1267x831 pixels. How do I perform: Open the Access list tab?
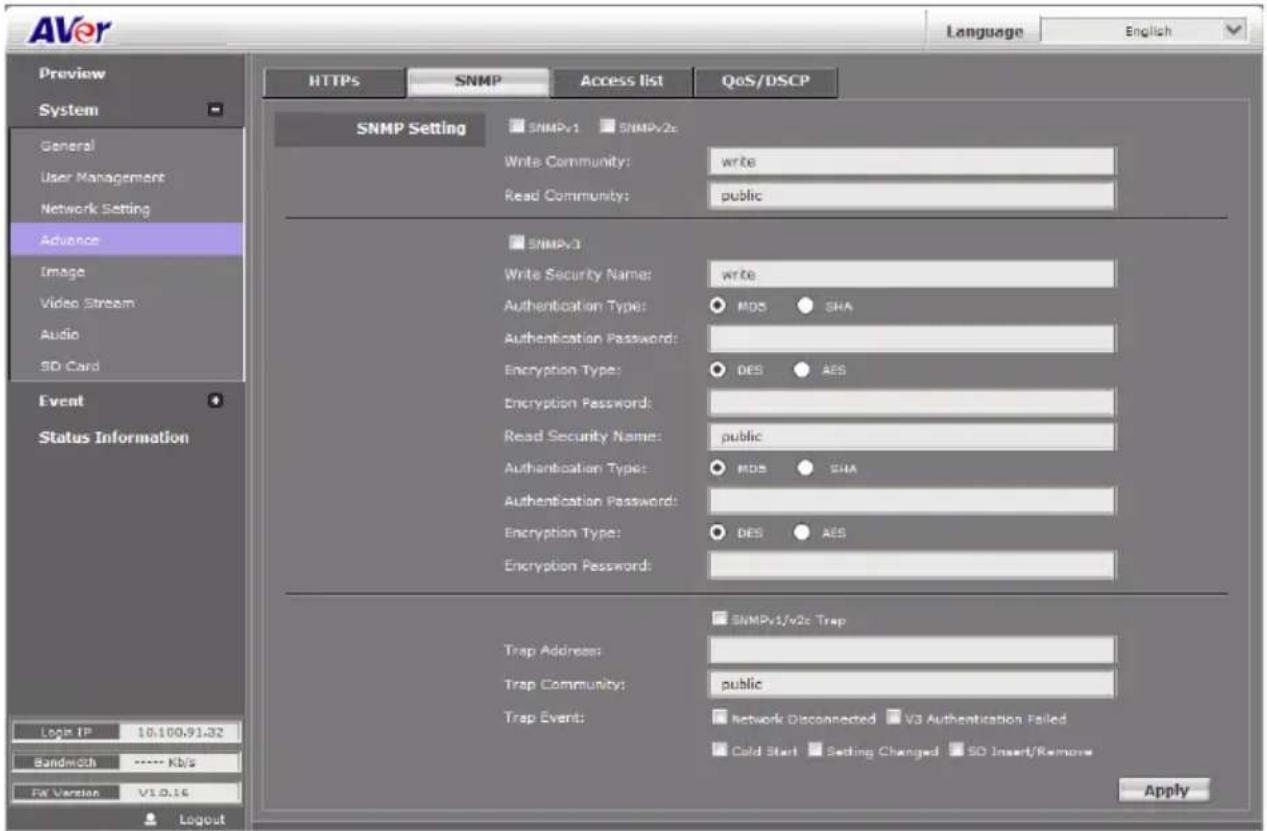pyautogui.click(x=621, y=82)
